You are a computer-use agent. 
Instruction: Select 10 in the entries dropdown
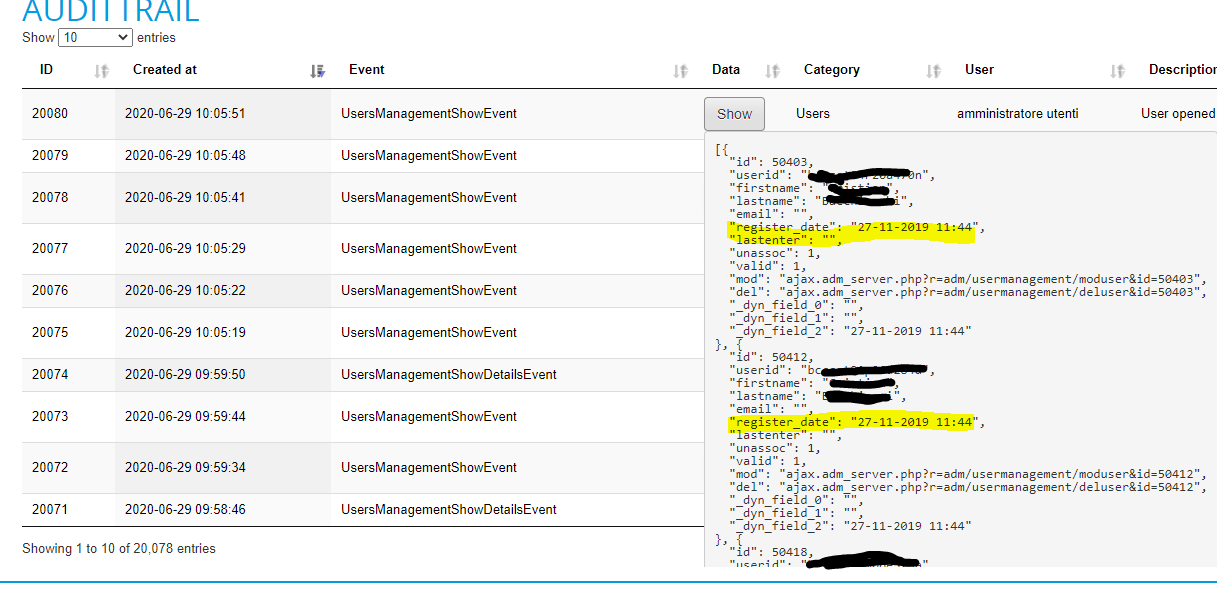click(95, 37)
